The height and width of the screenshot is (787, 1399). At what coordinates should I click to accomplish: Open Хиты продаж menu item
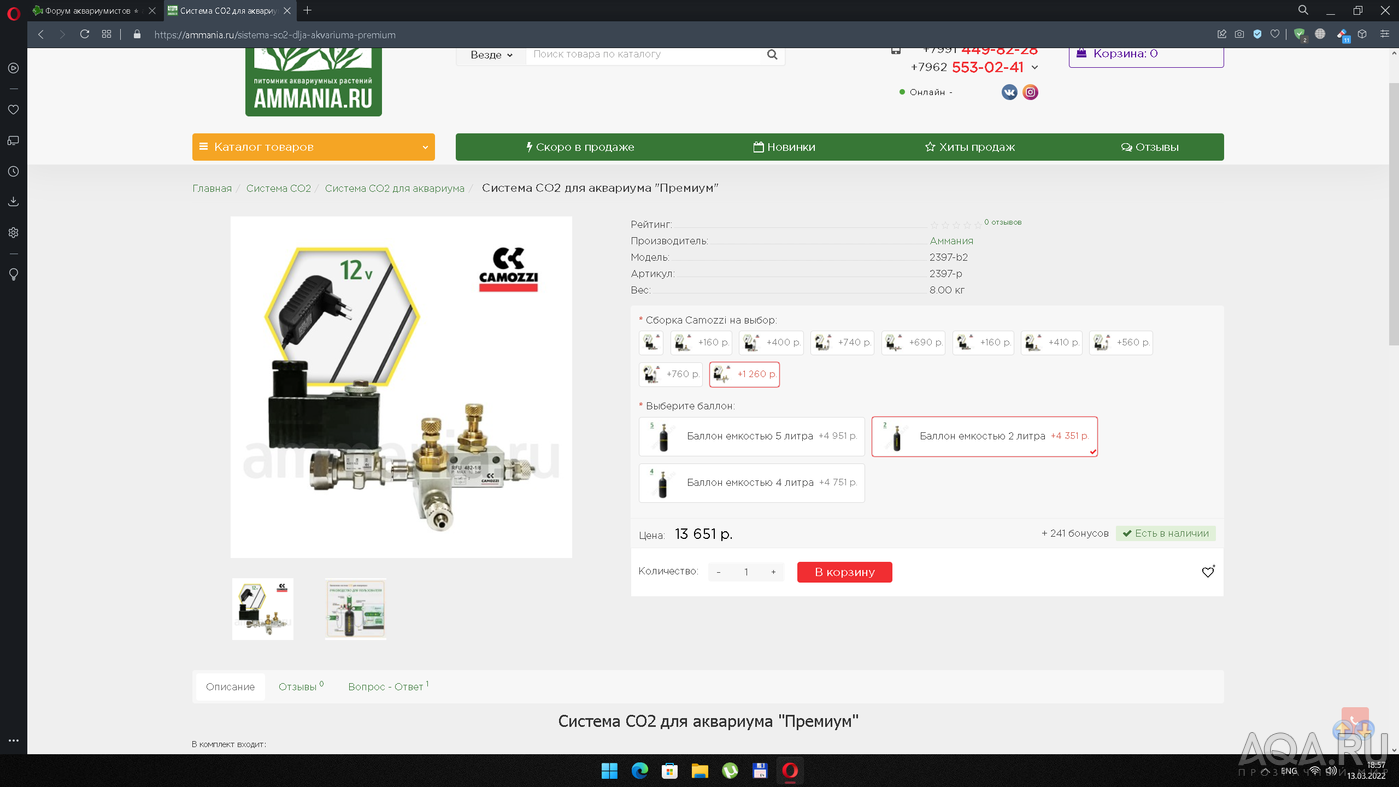click(x=969, y=147)
